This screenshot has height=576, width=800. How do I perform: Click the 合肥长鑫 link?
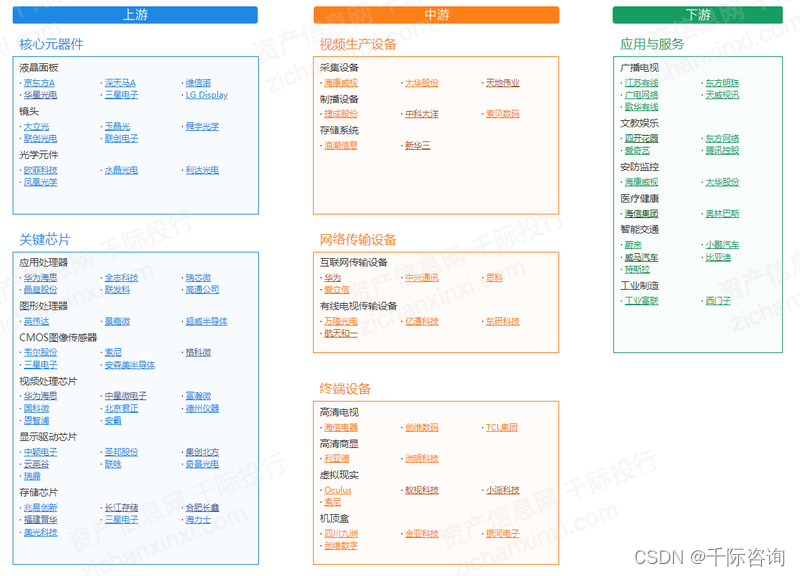point(202,508)
